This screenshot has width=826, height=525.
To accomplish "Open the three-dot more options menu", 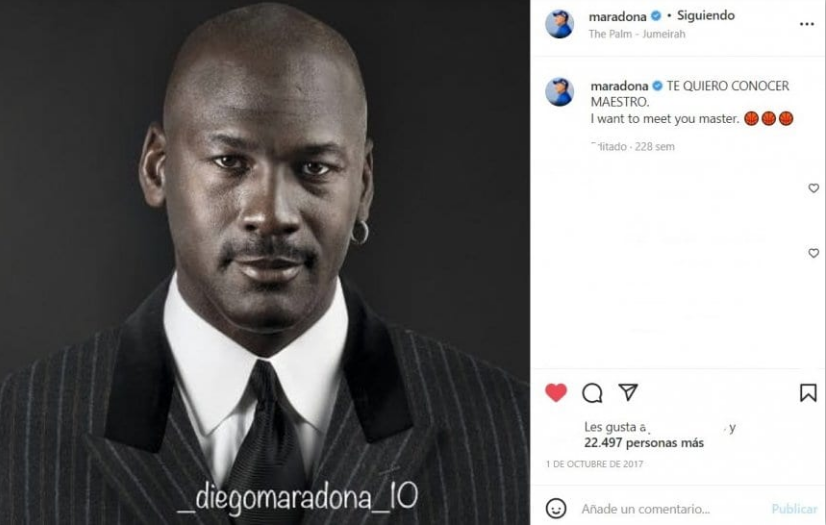I will point(807,24).
